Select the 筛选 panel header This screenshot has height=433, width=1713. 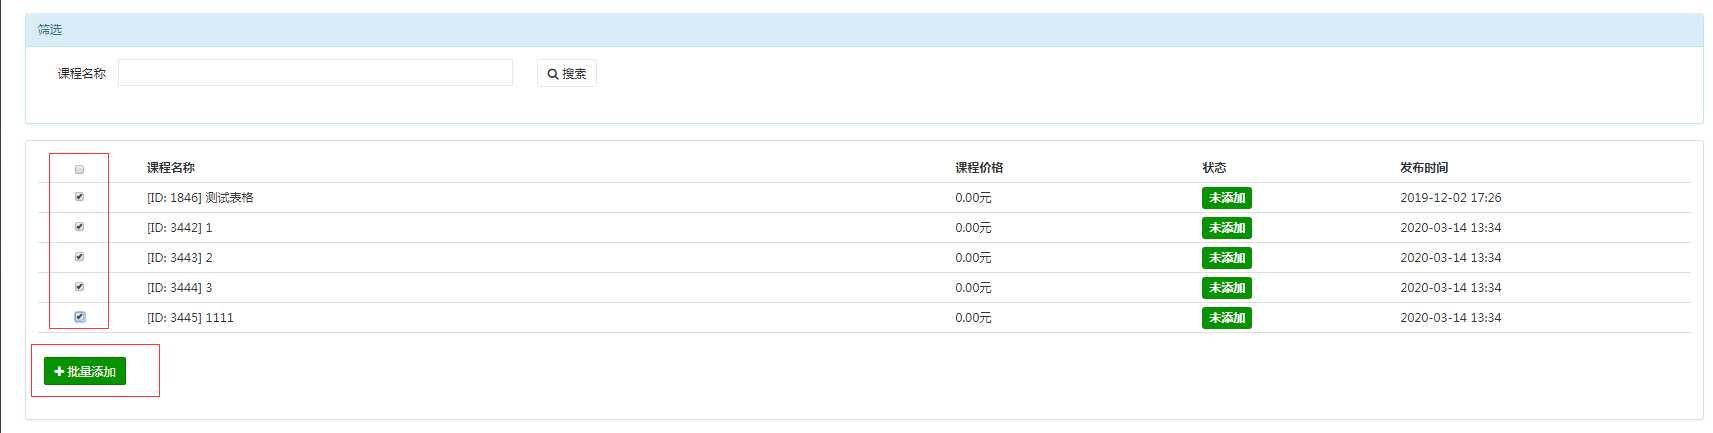point(864,30)
